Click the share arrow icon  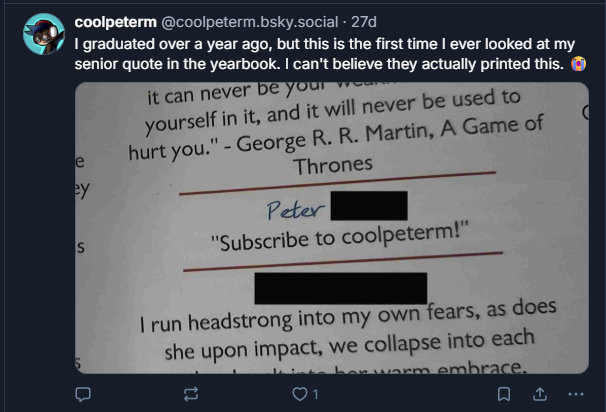point(540,395)
